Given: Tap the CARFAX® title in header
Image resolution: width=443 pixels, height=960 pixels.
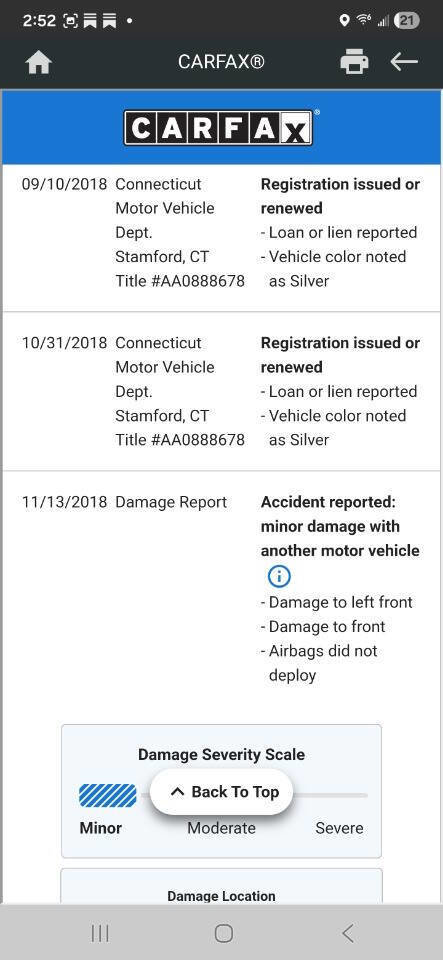Looking at the screenshot, I should [222, 62].
